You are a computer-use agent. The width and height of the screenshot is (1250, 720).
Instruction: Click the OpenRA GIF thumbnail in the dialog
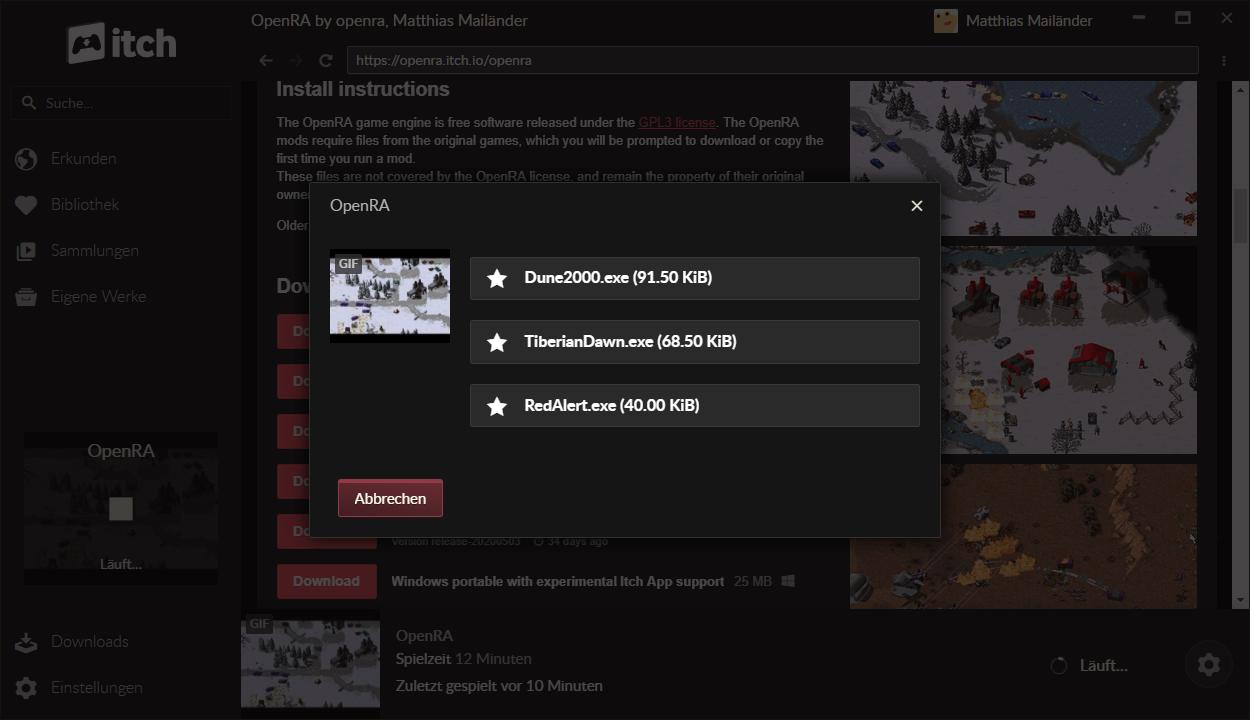coord(390,295)
